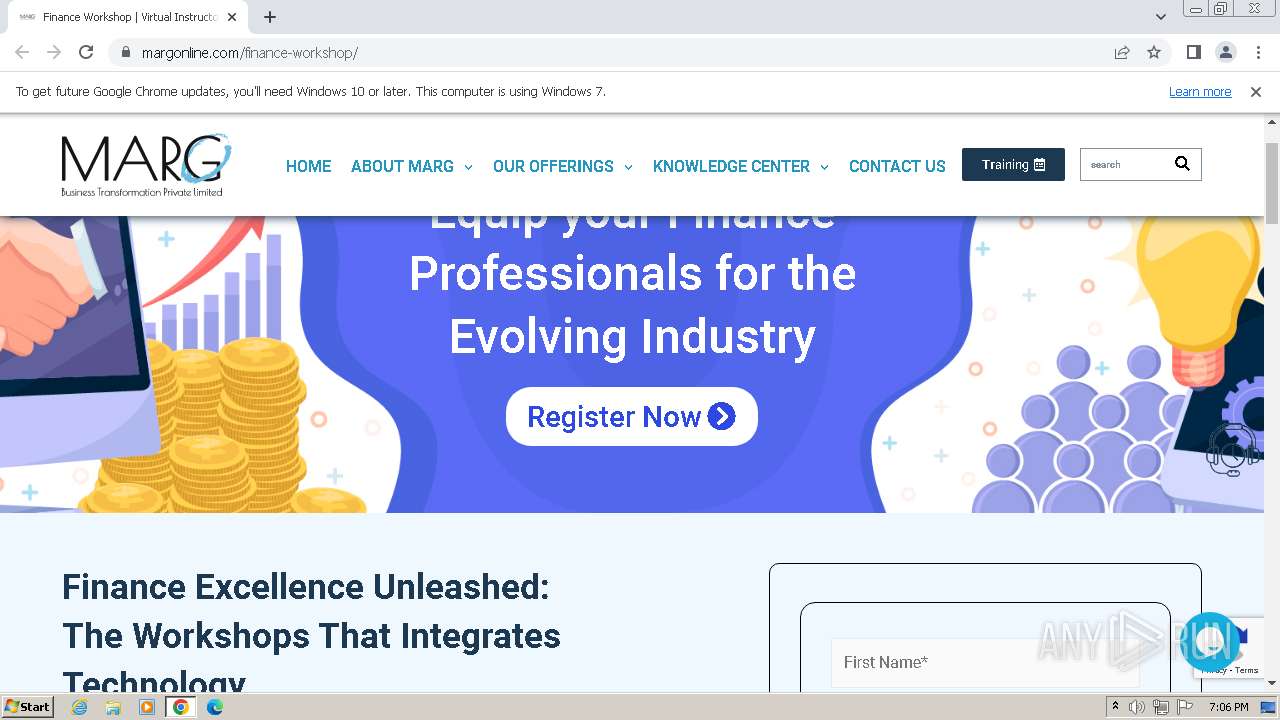Expand the ABOUT MARG dropdown
Screen dimensions: 1280x720
(x=411, y=166)
